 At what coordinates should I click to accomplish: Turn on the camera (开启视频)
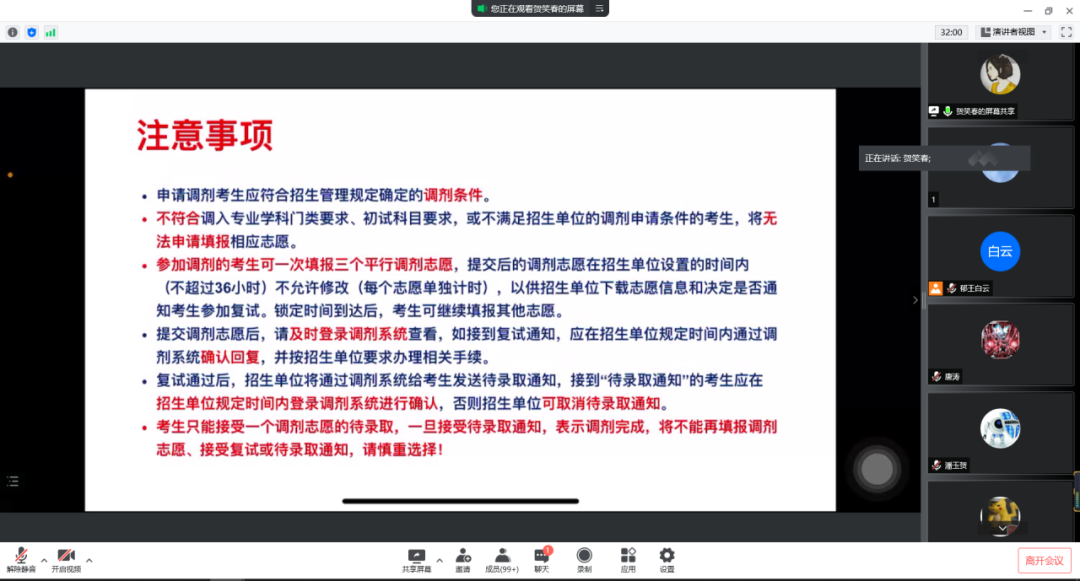(x=66, y=558)
